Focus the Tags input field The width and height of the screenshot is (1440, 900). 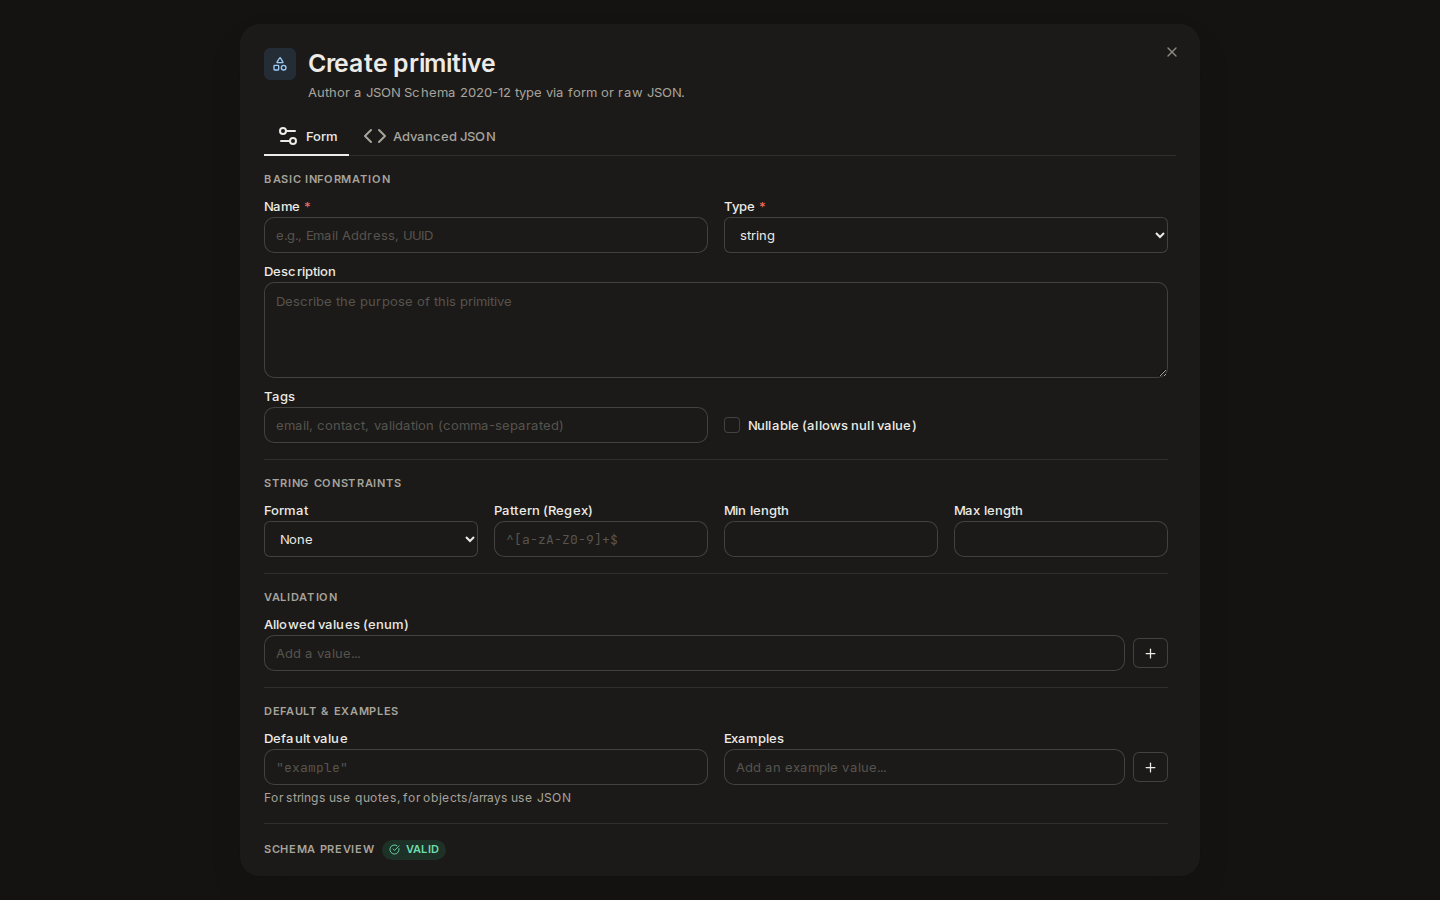[x=486, y=425]
